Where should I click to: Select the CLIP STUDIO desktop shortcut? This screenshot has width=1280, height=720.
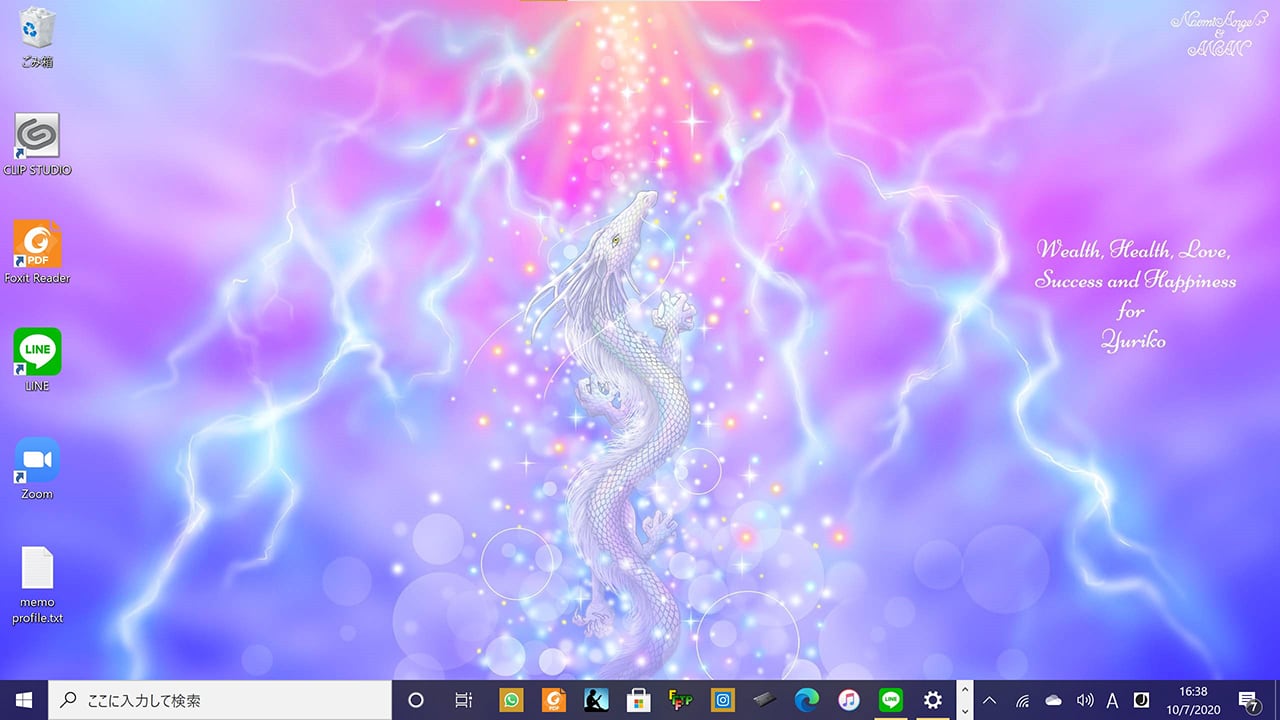(x=37, y=145)
